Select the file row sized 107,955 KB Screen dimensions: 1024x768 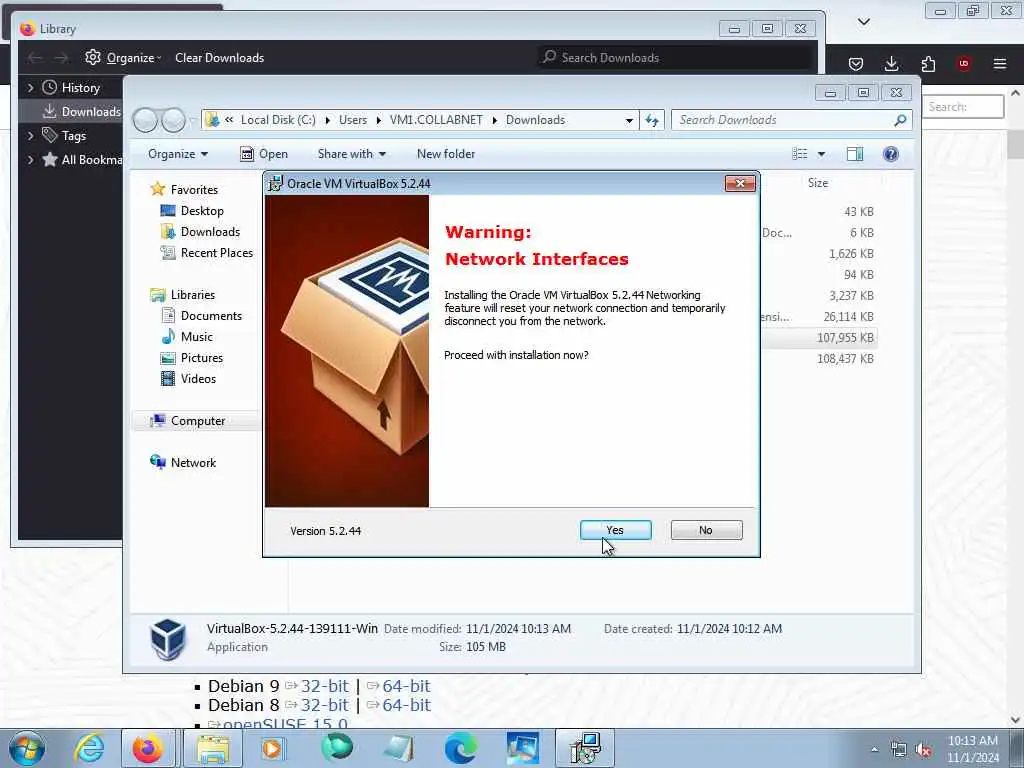click(x=819, y=338)
